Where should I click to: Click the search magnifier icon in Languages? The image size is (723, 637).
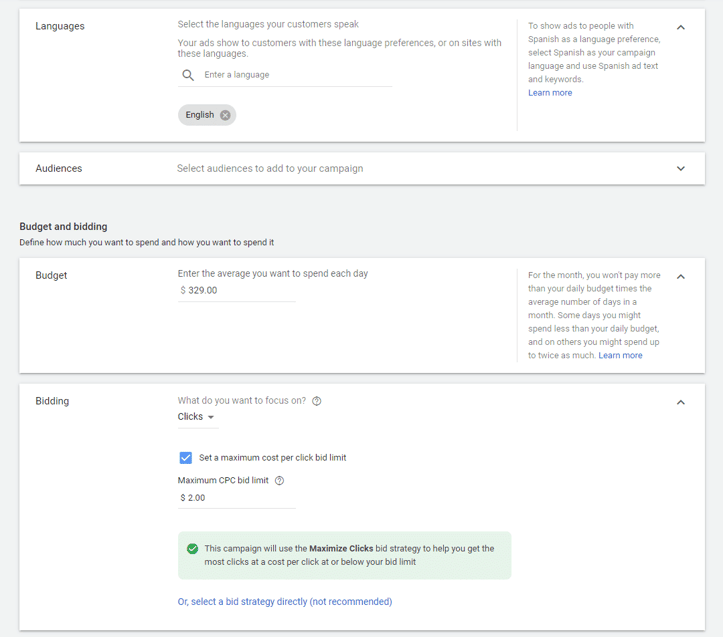coord(188,75)
